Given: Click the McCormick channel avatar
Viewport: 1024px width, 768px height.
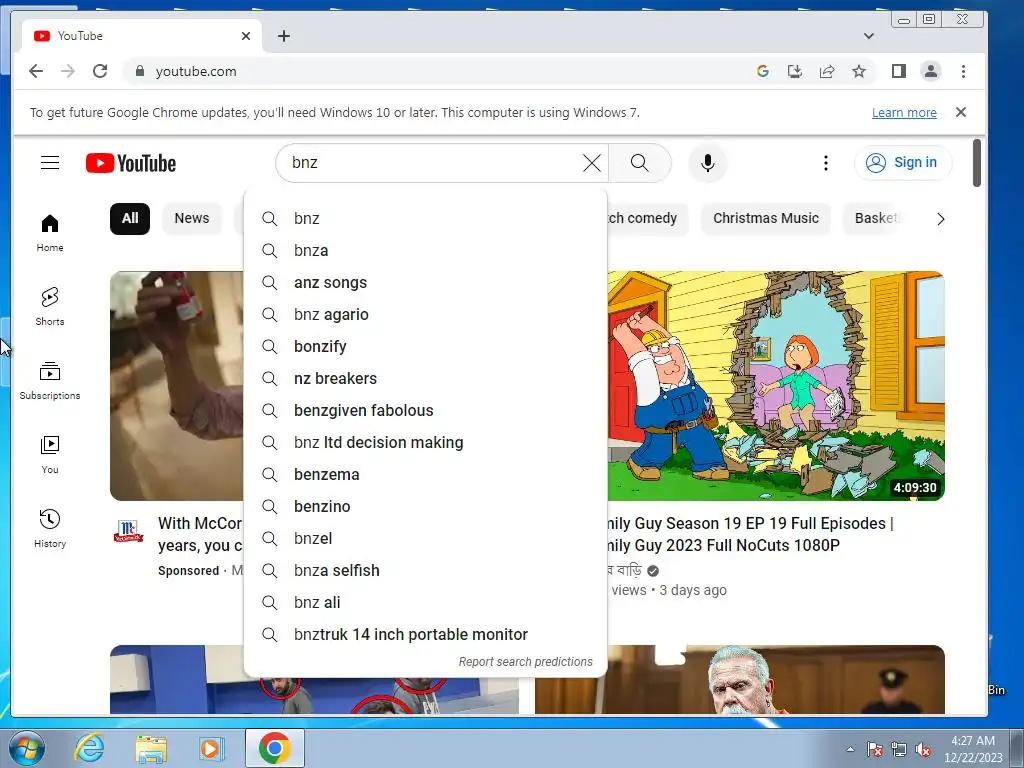Looking at the screenshot, I should click(129, 532).
